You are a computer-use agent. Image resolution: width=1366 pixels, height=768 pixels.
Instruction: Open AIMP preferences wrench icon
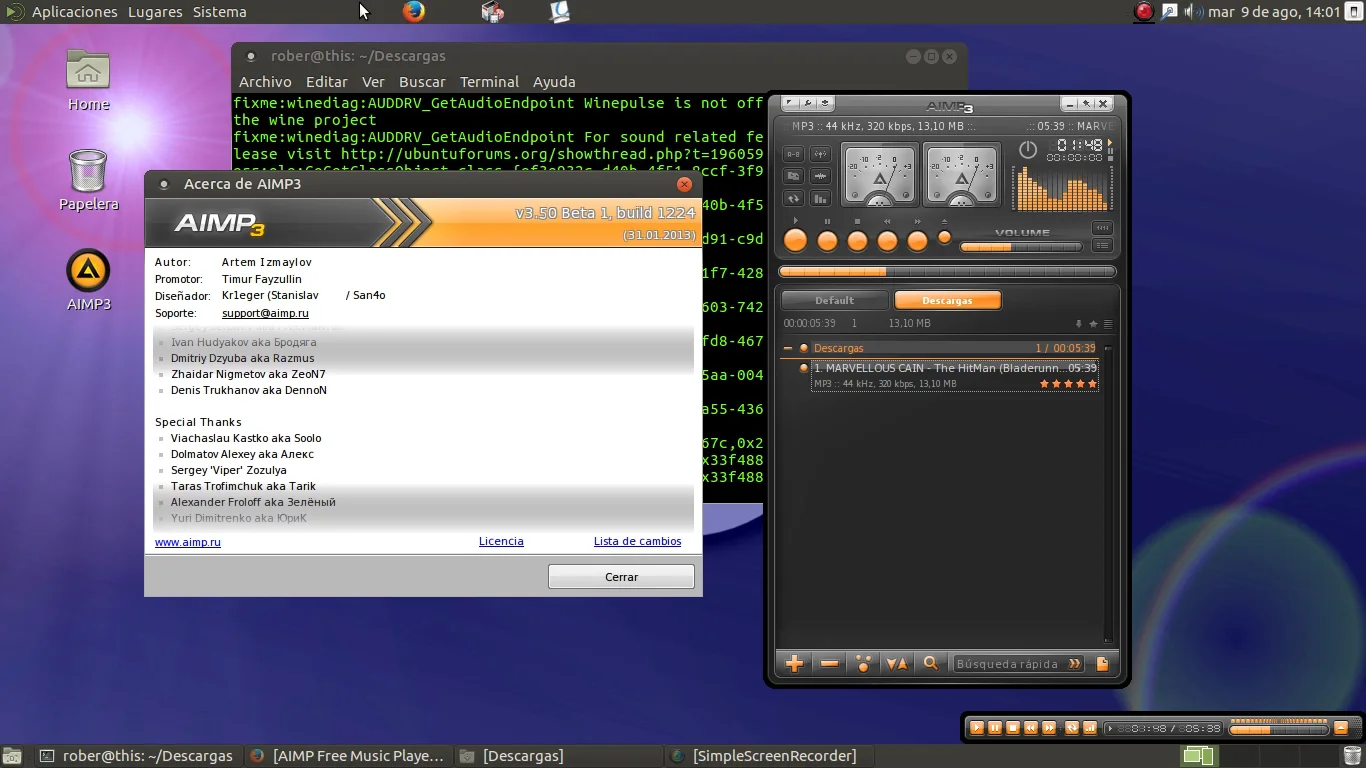coord(807,104)
